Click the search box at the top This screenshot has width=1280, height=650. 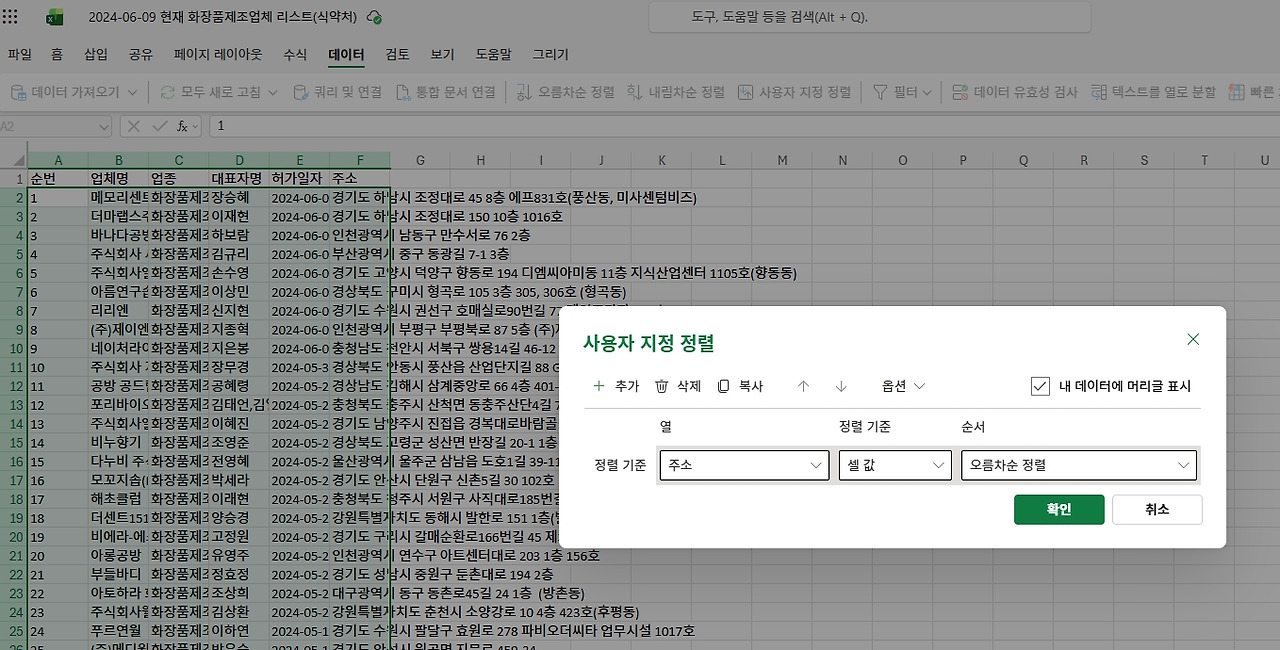[x=868, y=17]
